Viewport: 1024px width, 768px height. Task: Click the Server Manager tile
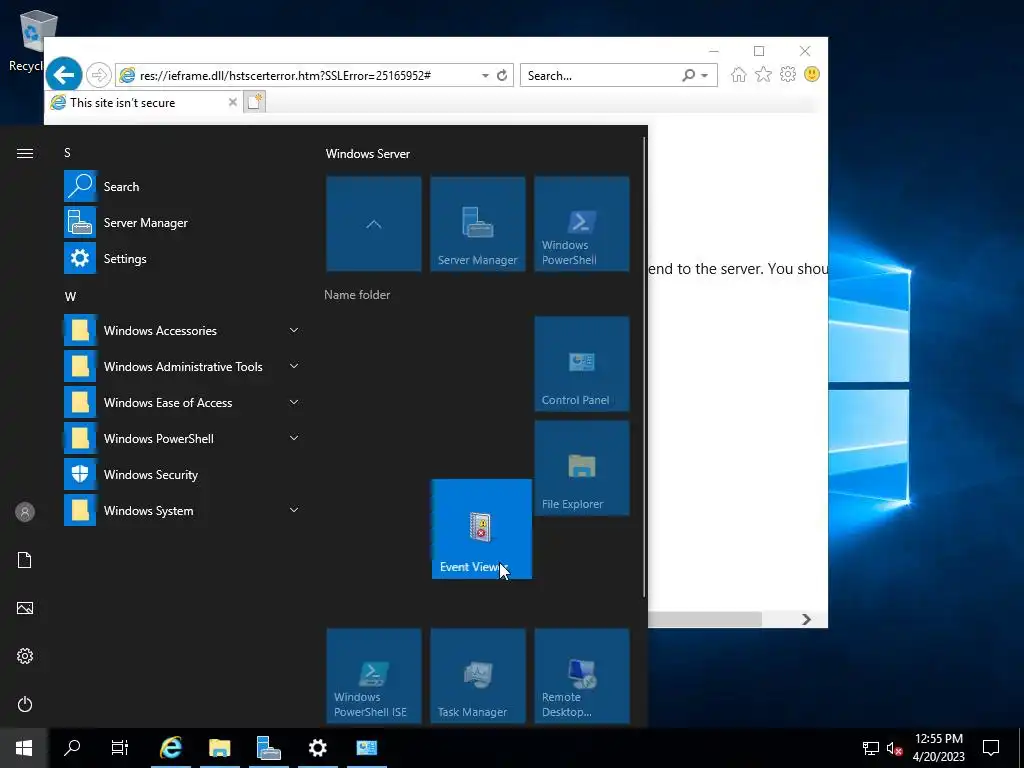tap(477, 224)
